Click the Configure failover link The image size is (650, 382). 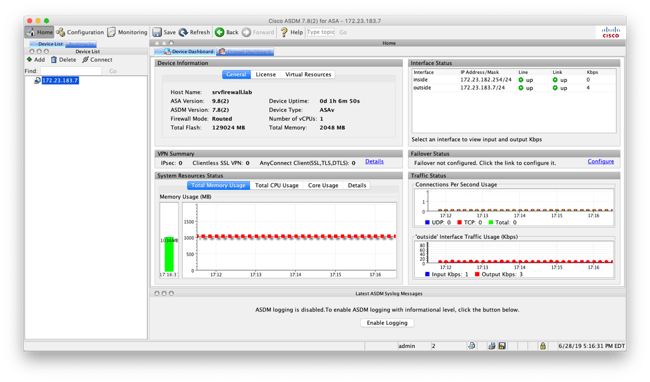click(x=601, y=162)
